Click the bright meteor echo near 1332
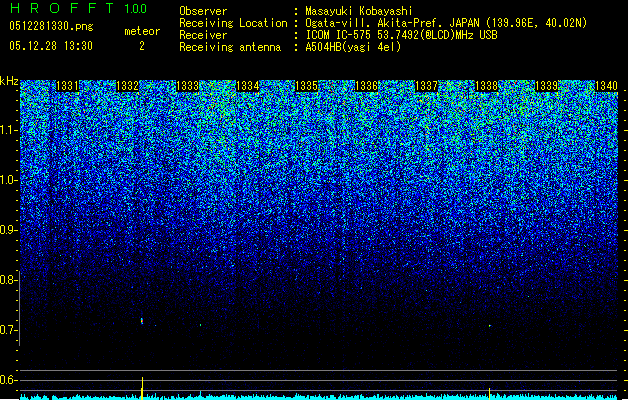This screenshot has width=629, height=400. pyautogui.click(x=142, y=321)
